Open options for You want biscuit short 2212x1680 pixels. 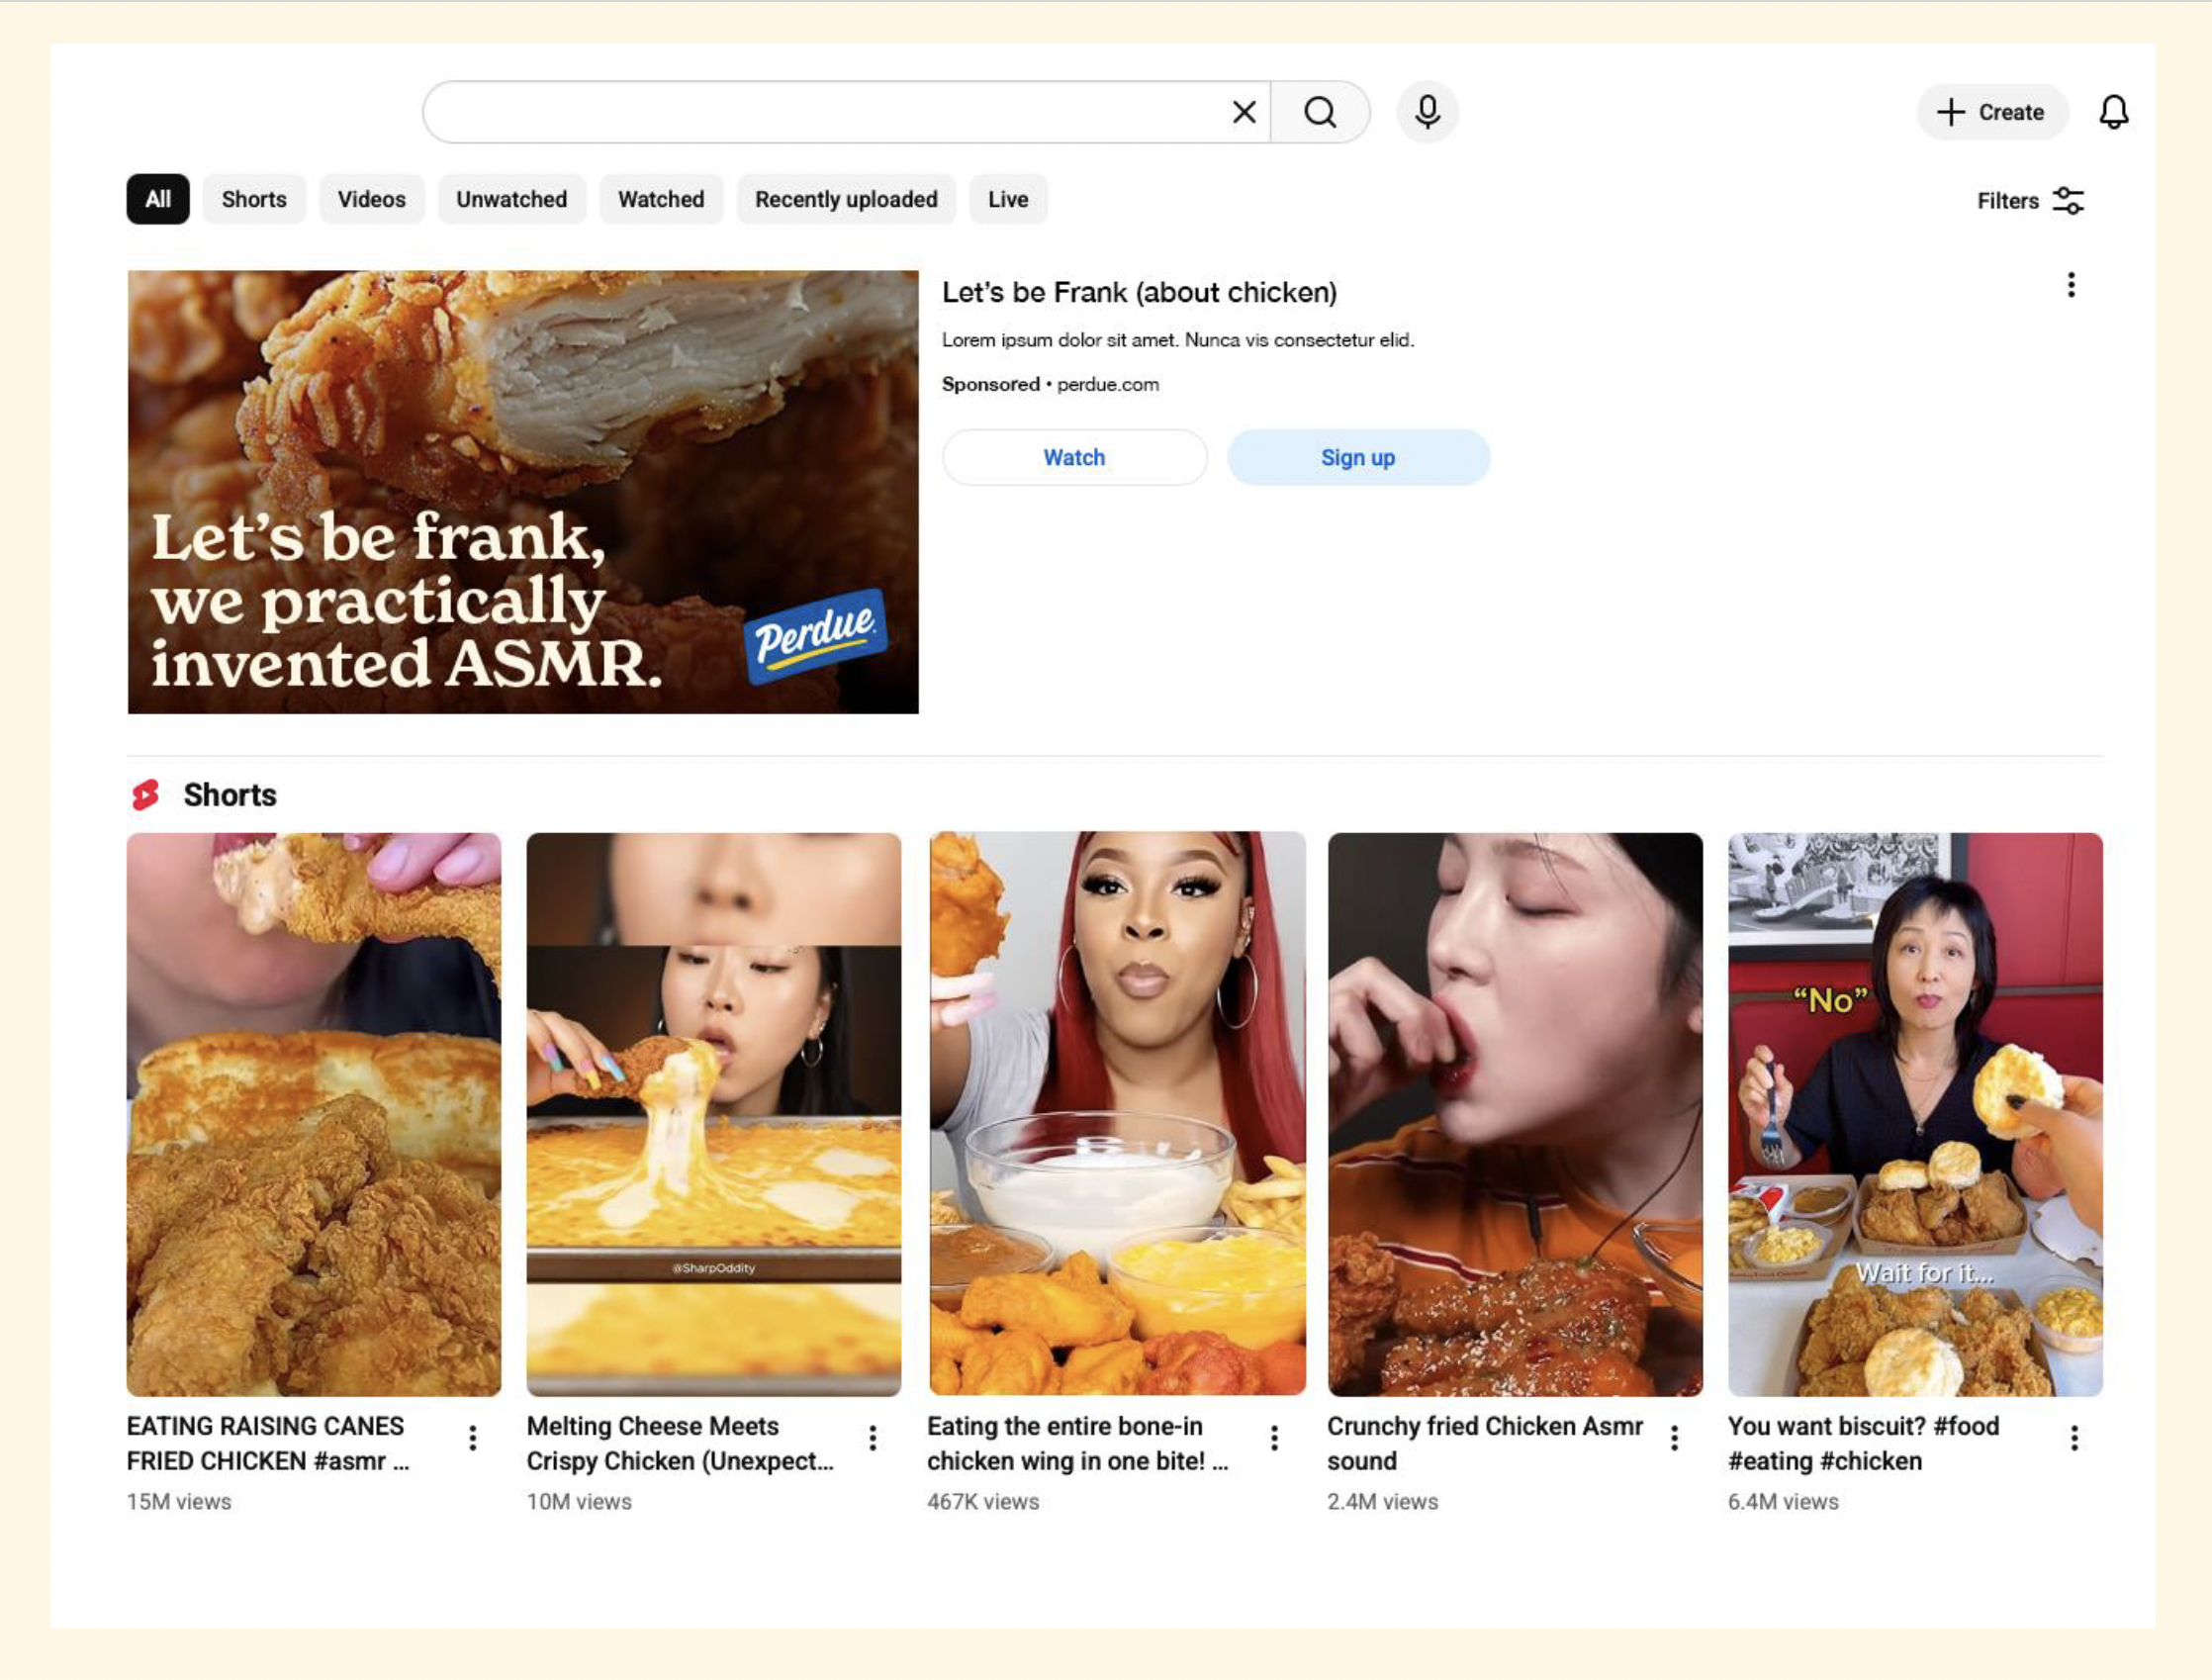[2075, 1438]
